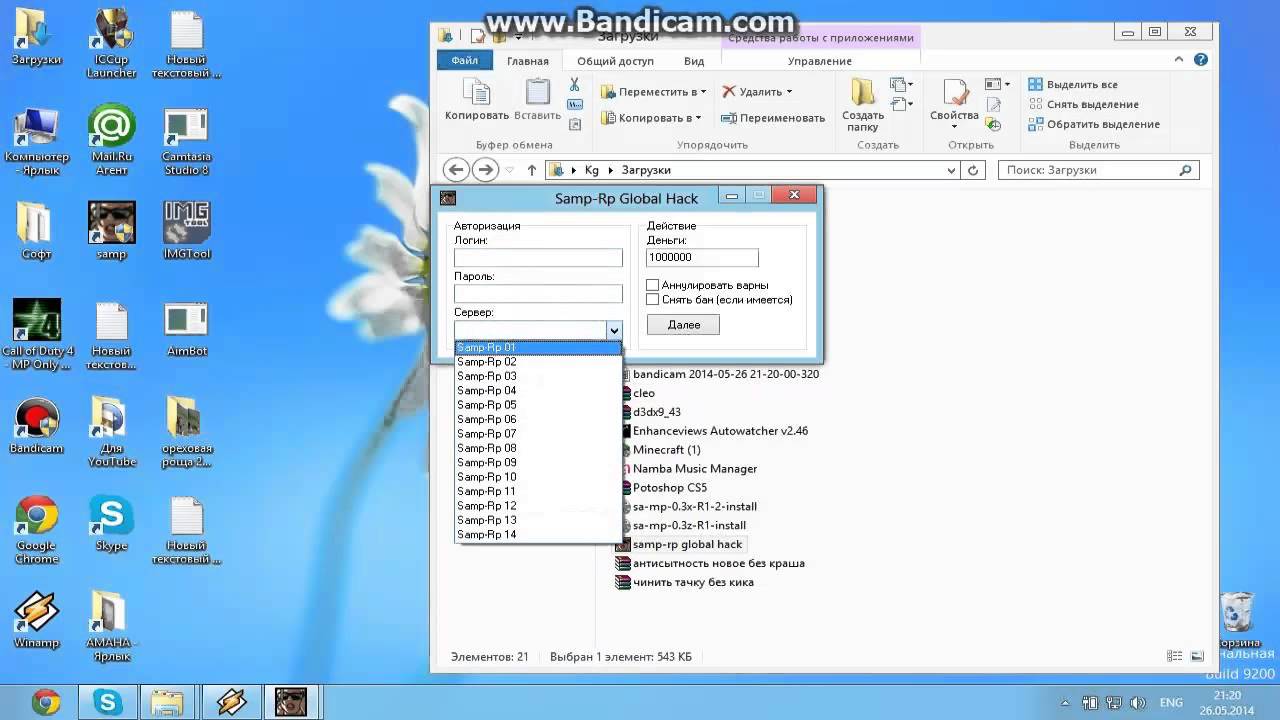Select the Camtasia Studio 8 desktop shortcut

pos(186,142)
